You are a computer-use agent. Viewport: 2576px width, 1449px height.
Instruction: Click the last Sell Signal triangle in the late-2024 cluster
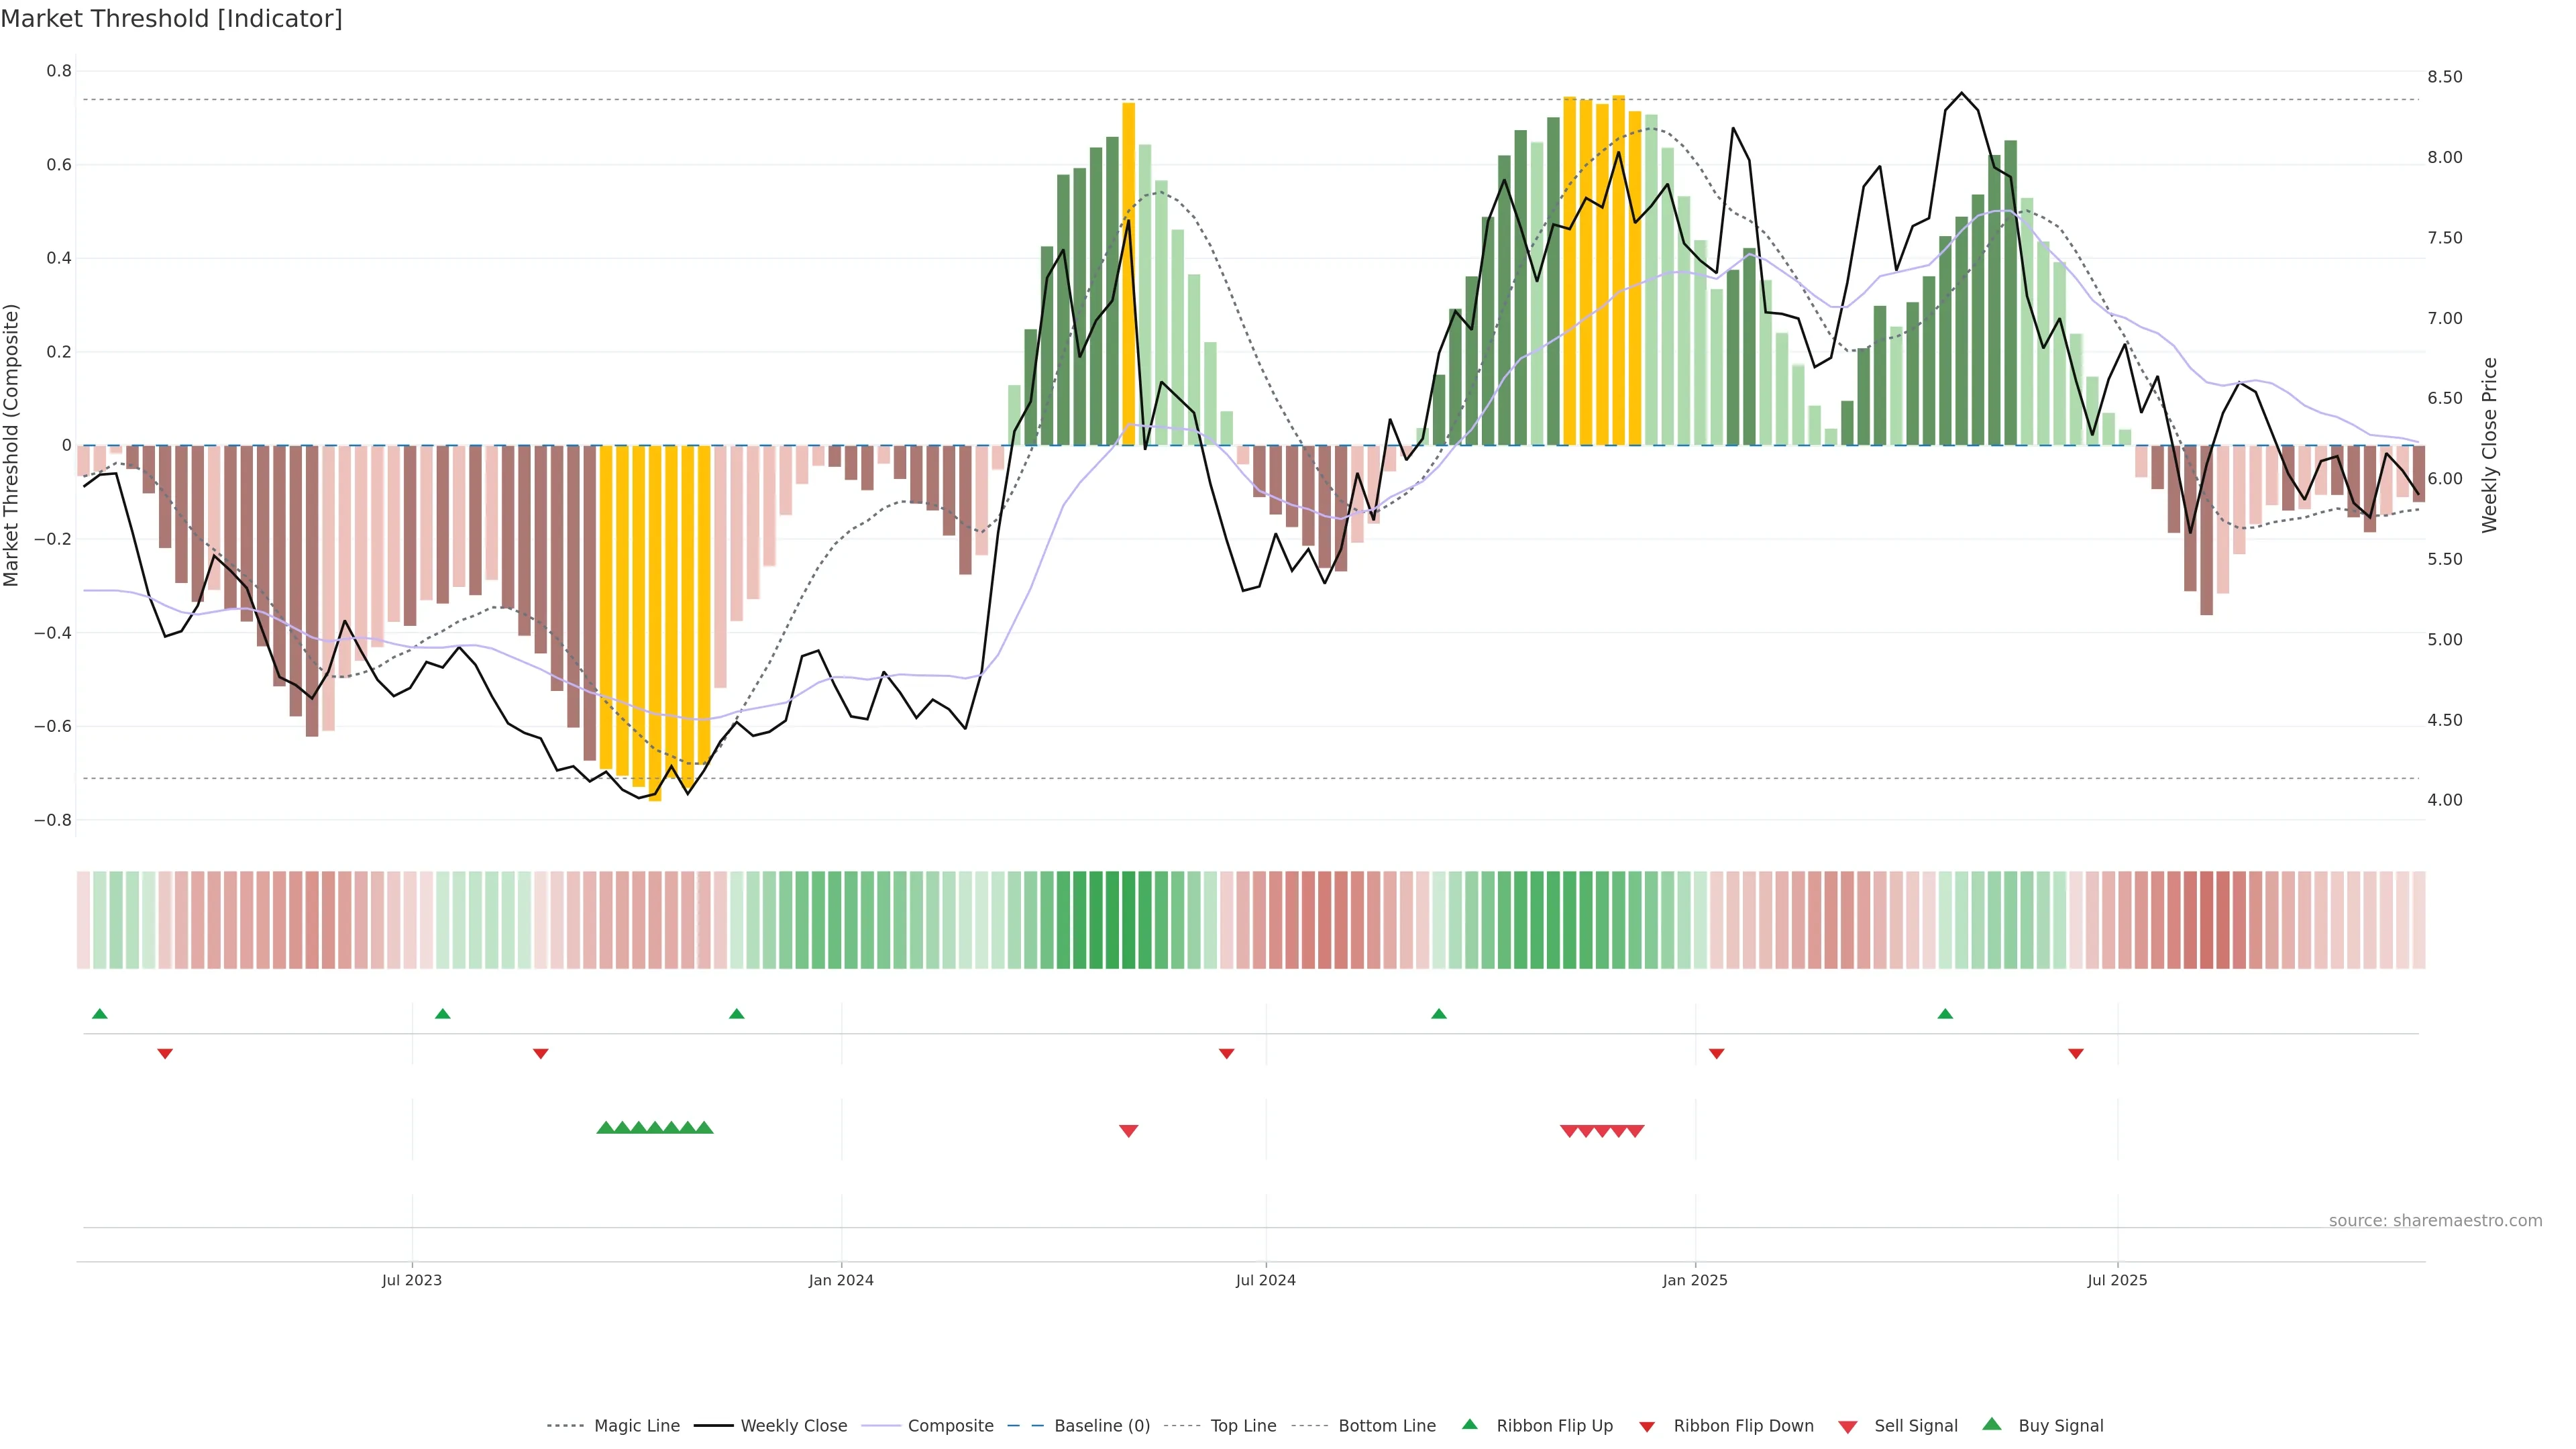coord(1635,1131)
